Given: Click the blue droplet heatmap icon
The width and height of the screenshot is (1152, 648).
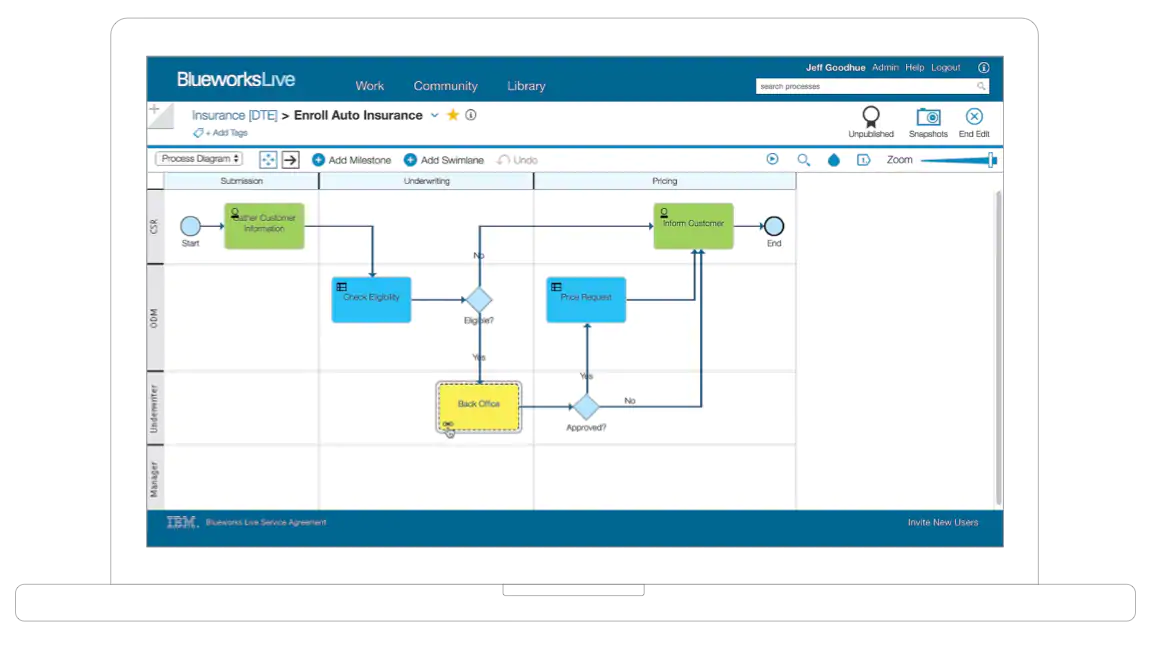Looking at the screenshot, I should (833, 159).
